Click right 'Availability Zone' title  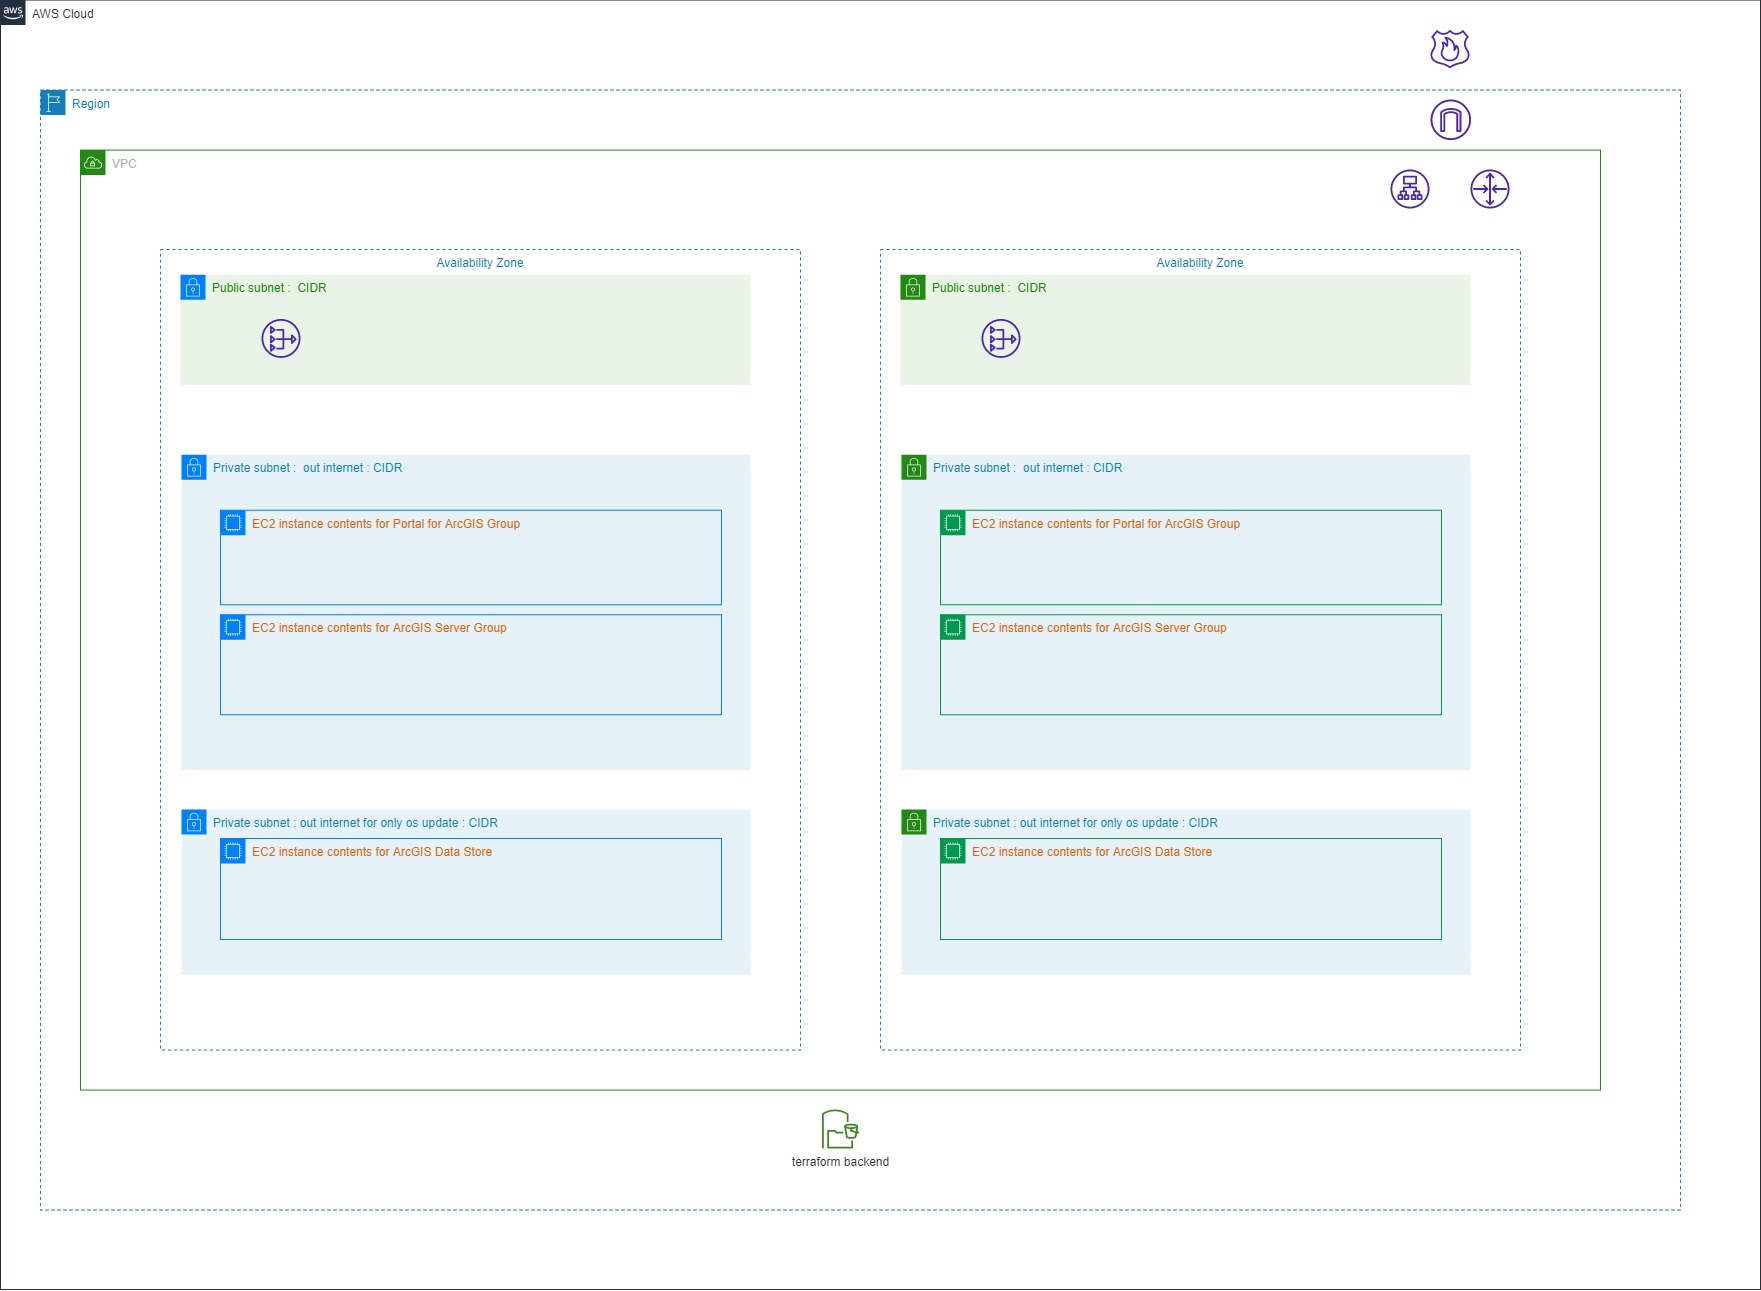(x=1200, y=263)
